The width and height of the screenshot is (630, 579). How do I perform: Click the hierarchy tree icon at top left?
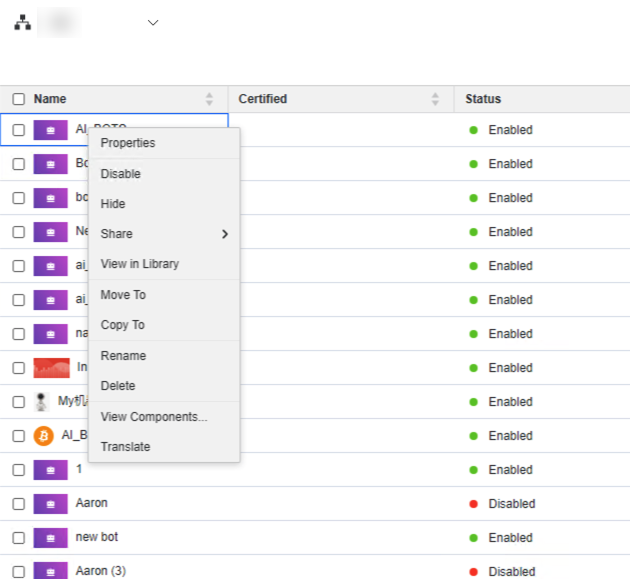pos(22,23)
